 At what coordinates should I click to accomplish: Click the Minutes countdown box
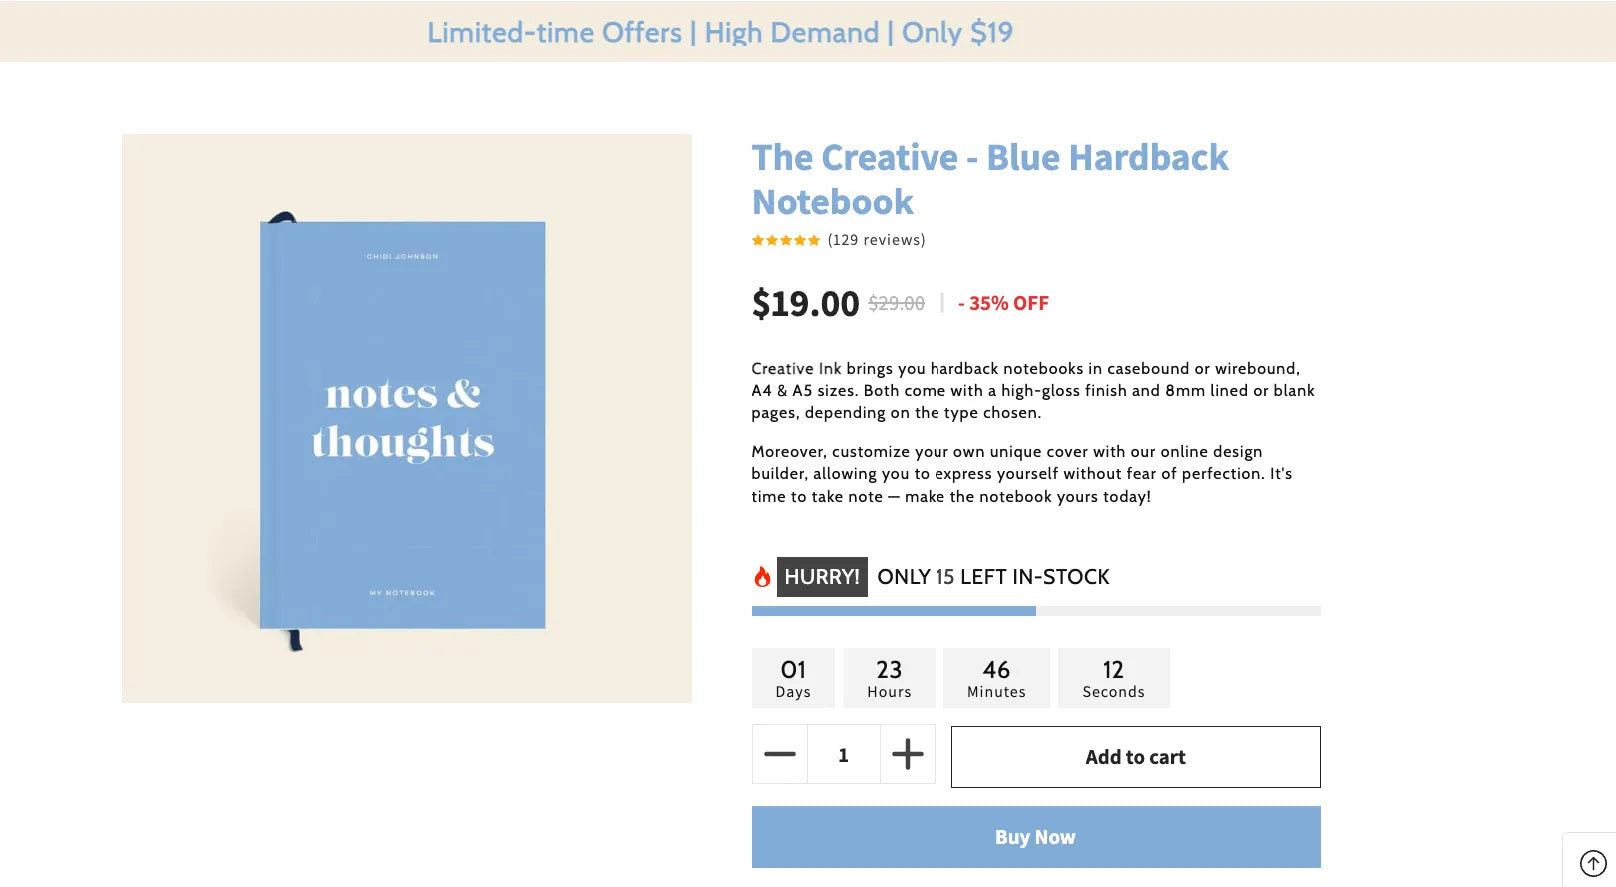coord(996,678)
